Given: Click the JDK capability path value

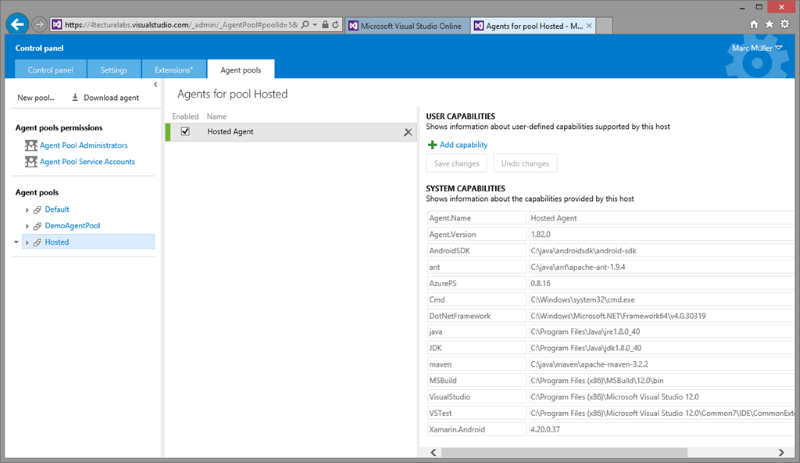Looking at the screenshot, I should click(x=586, y=348).
